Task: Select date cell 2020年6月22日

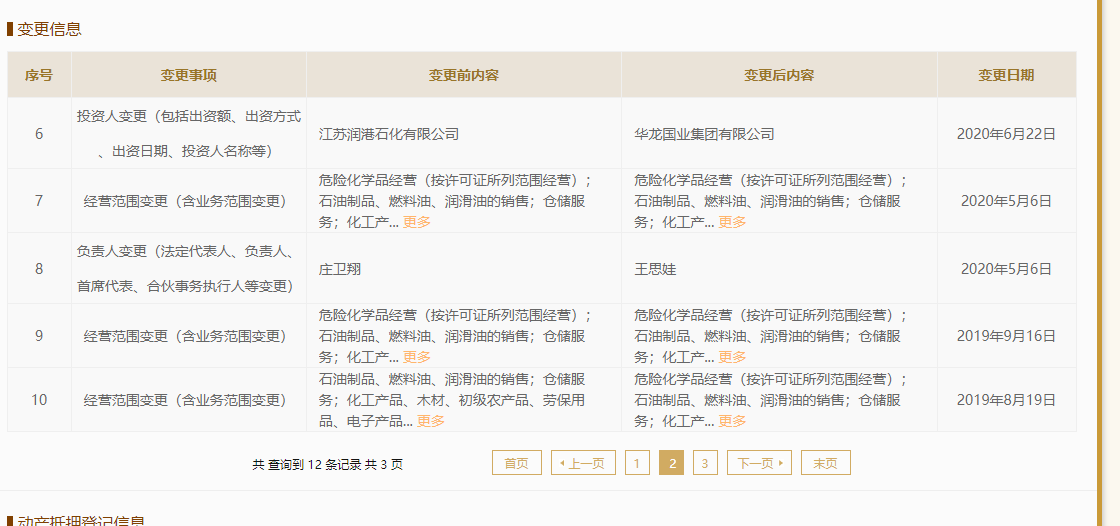Action: coord(1006,134)
